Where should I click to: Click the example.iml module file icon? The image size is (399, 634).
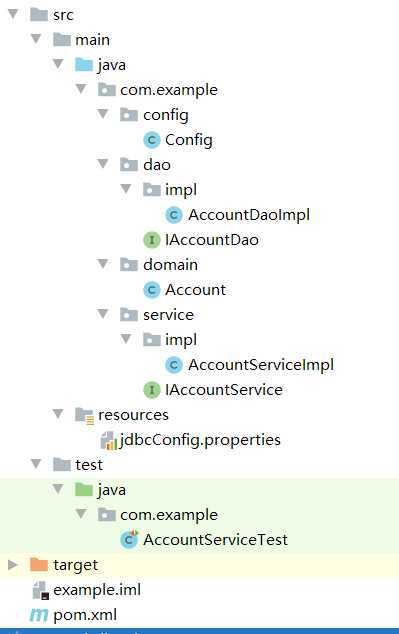(41, 590)
